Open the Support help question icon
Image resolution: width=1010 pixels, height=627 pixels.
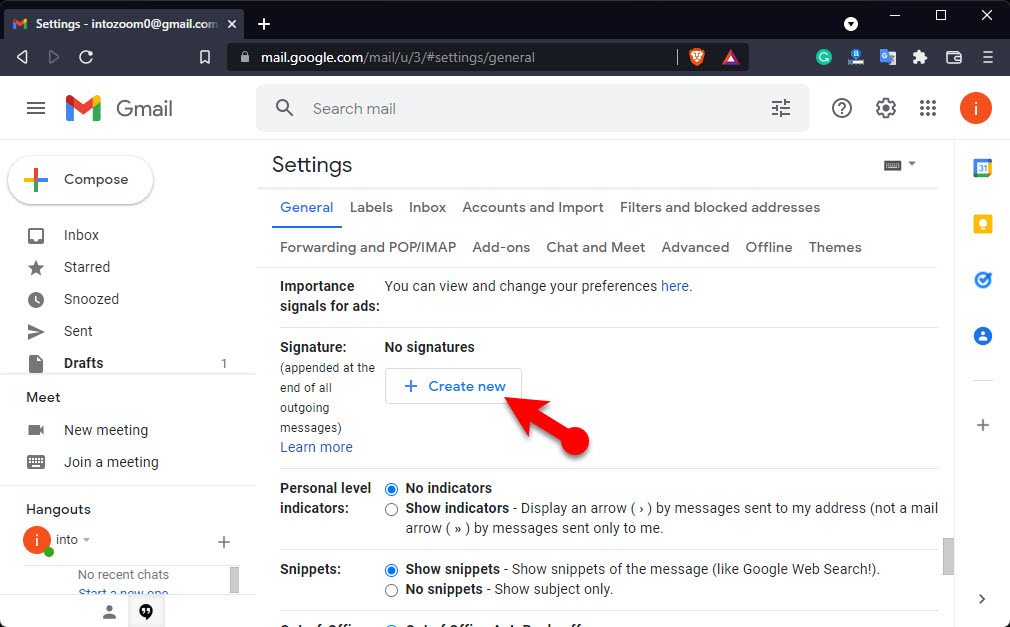(x=842, y=108)
